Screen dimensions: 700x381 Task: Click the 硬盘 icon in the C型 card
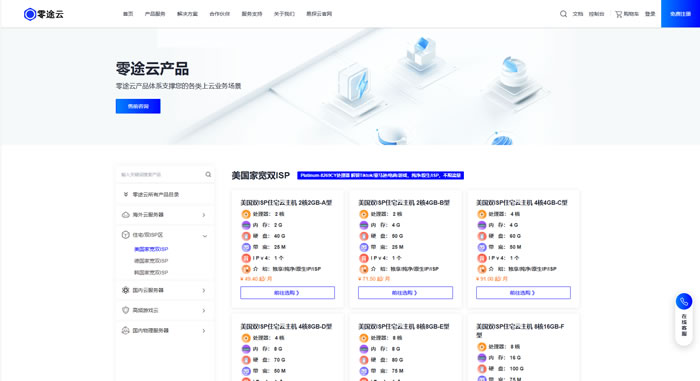(x=482, y=236)
